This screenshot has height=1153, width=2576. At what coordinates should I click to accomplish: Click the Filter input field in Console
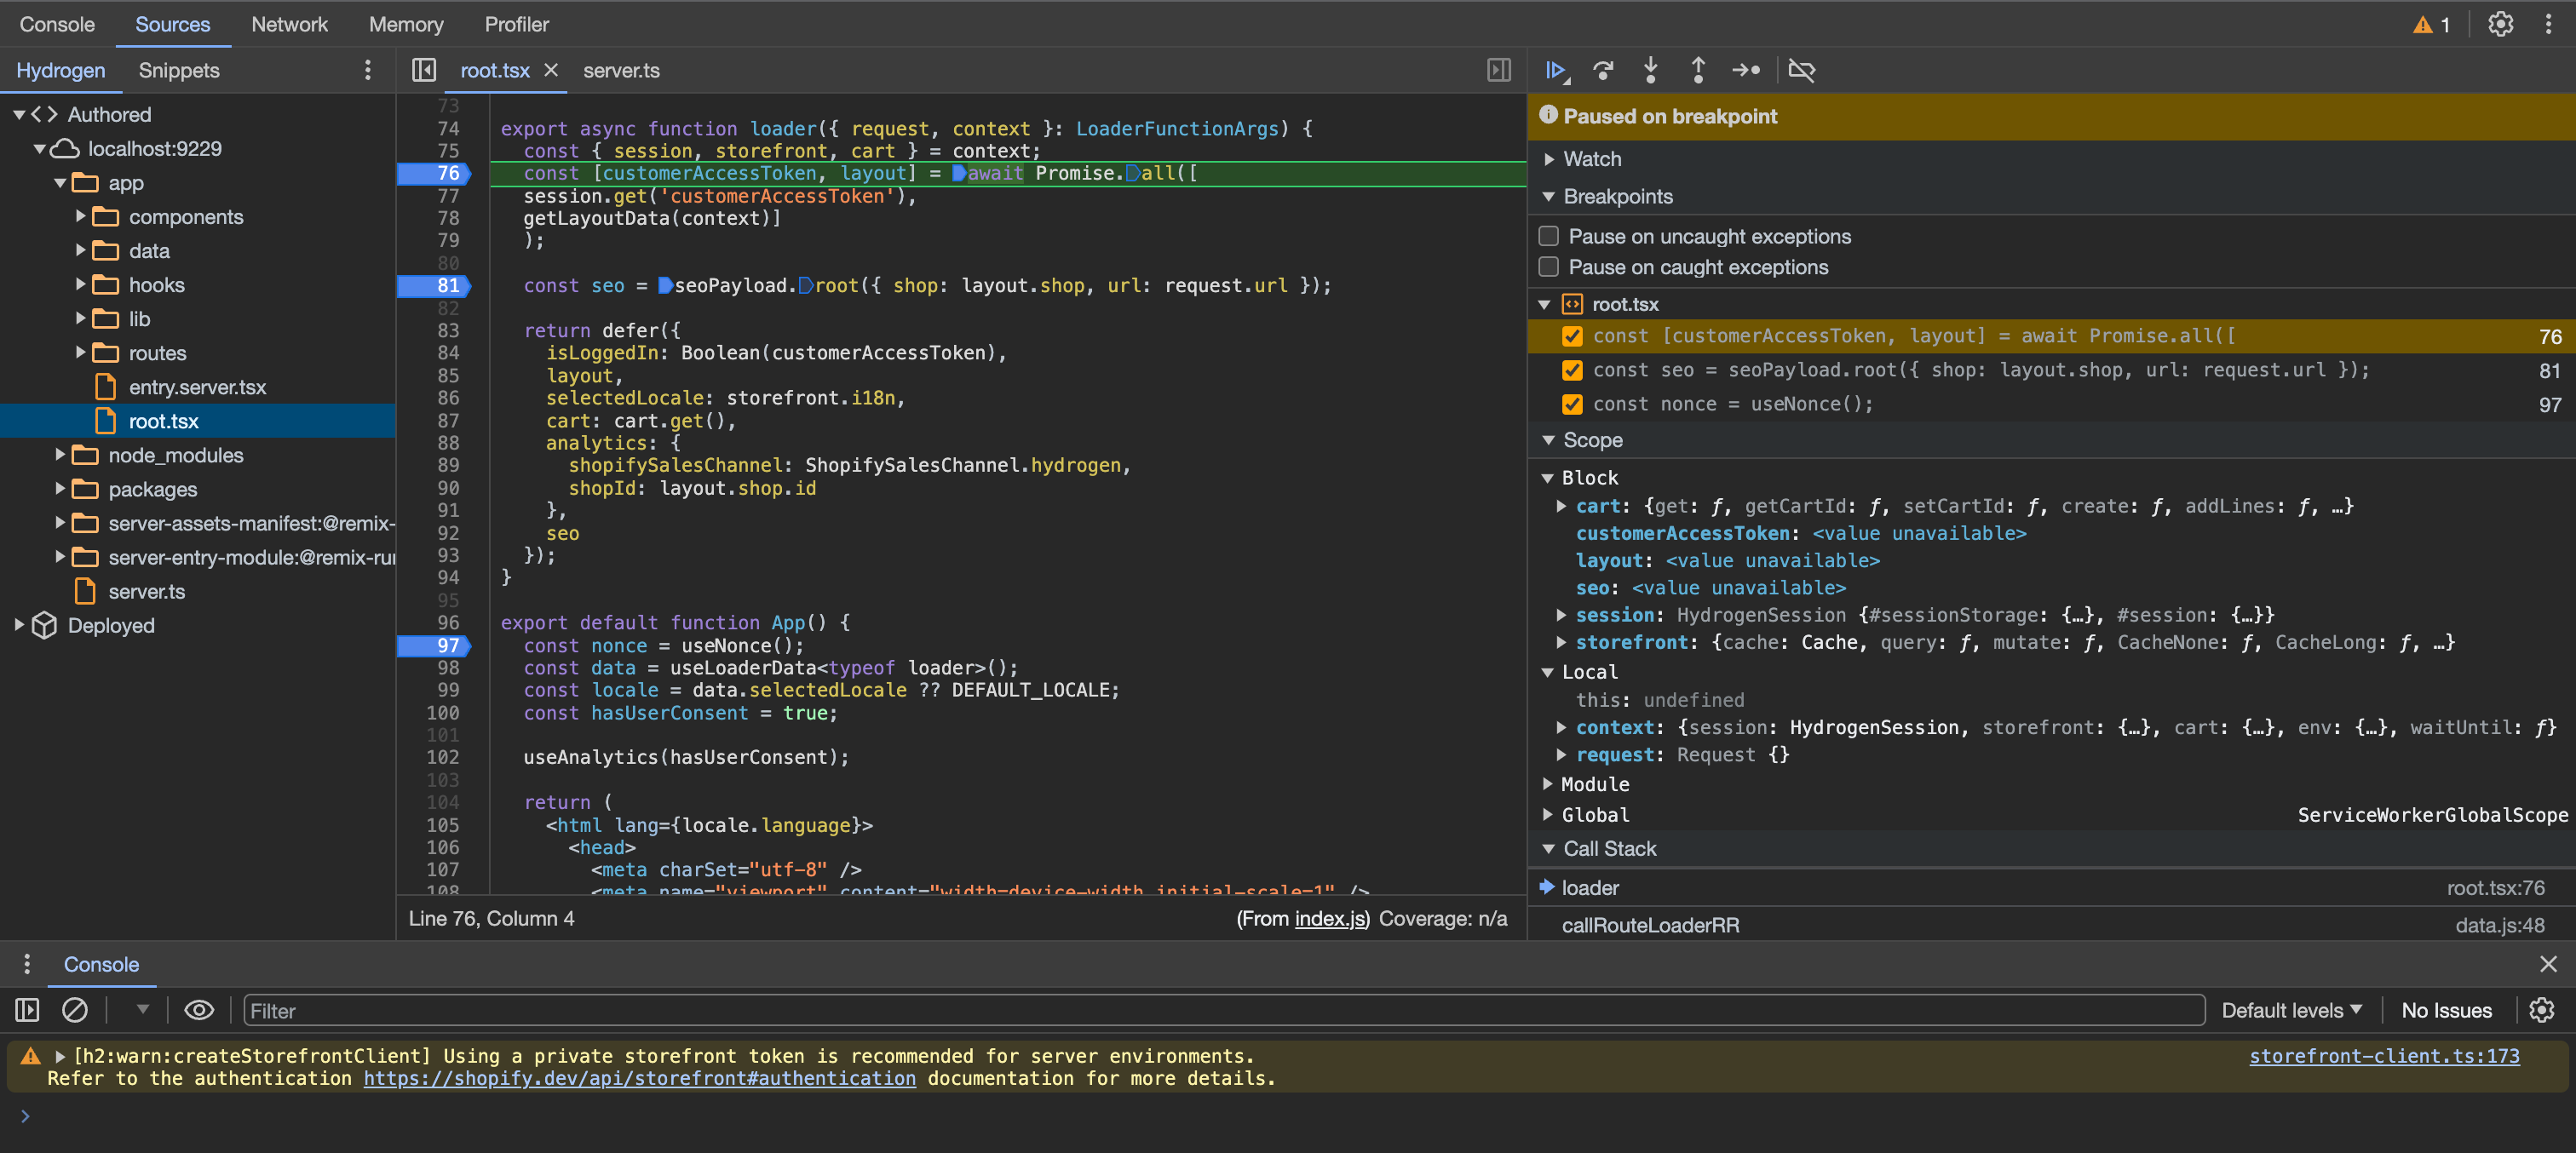pos(1224,1007)
